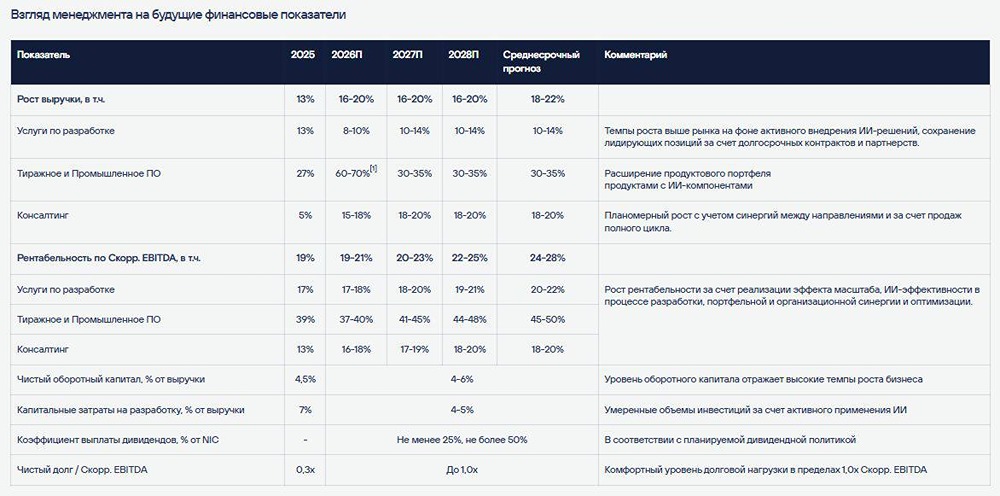Image resolution: width=1000 pixels, height=496 pixels.
Task: Select the "Чистый долг / Скорр. EBITDA" row label
Action: 82,470
